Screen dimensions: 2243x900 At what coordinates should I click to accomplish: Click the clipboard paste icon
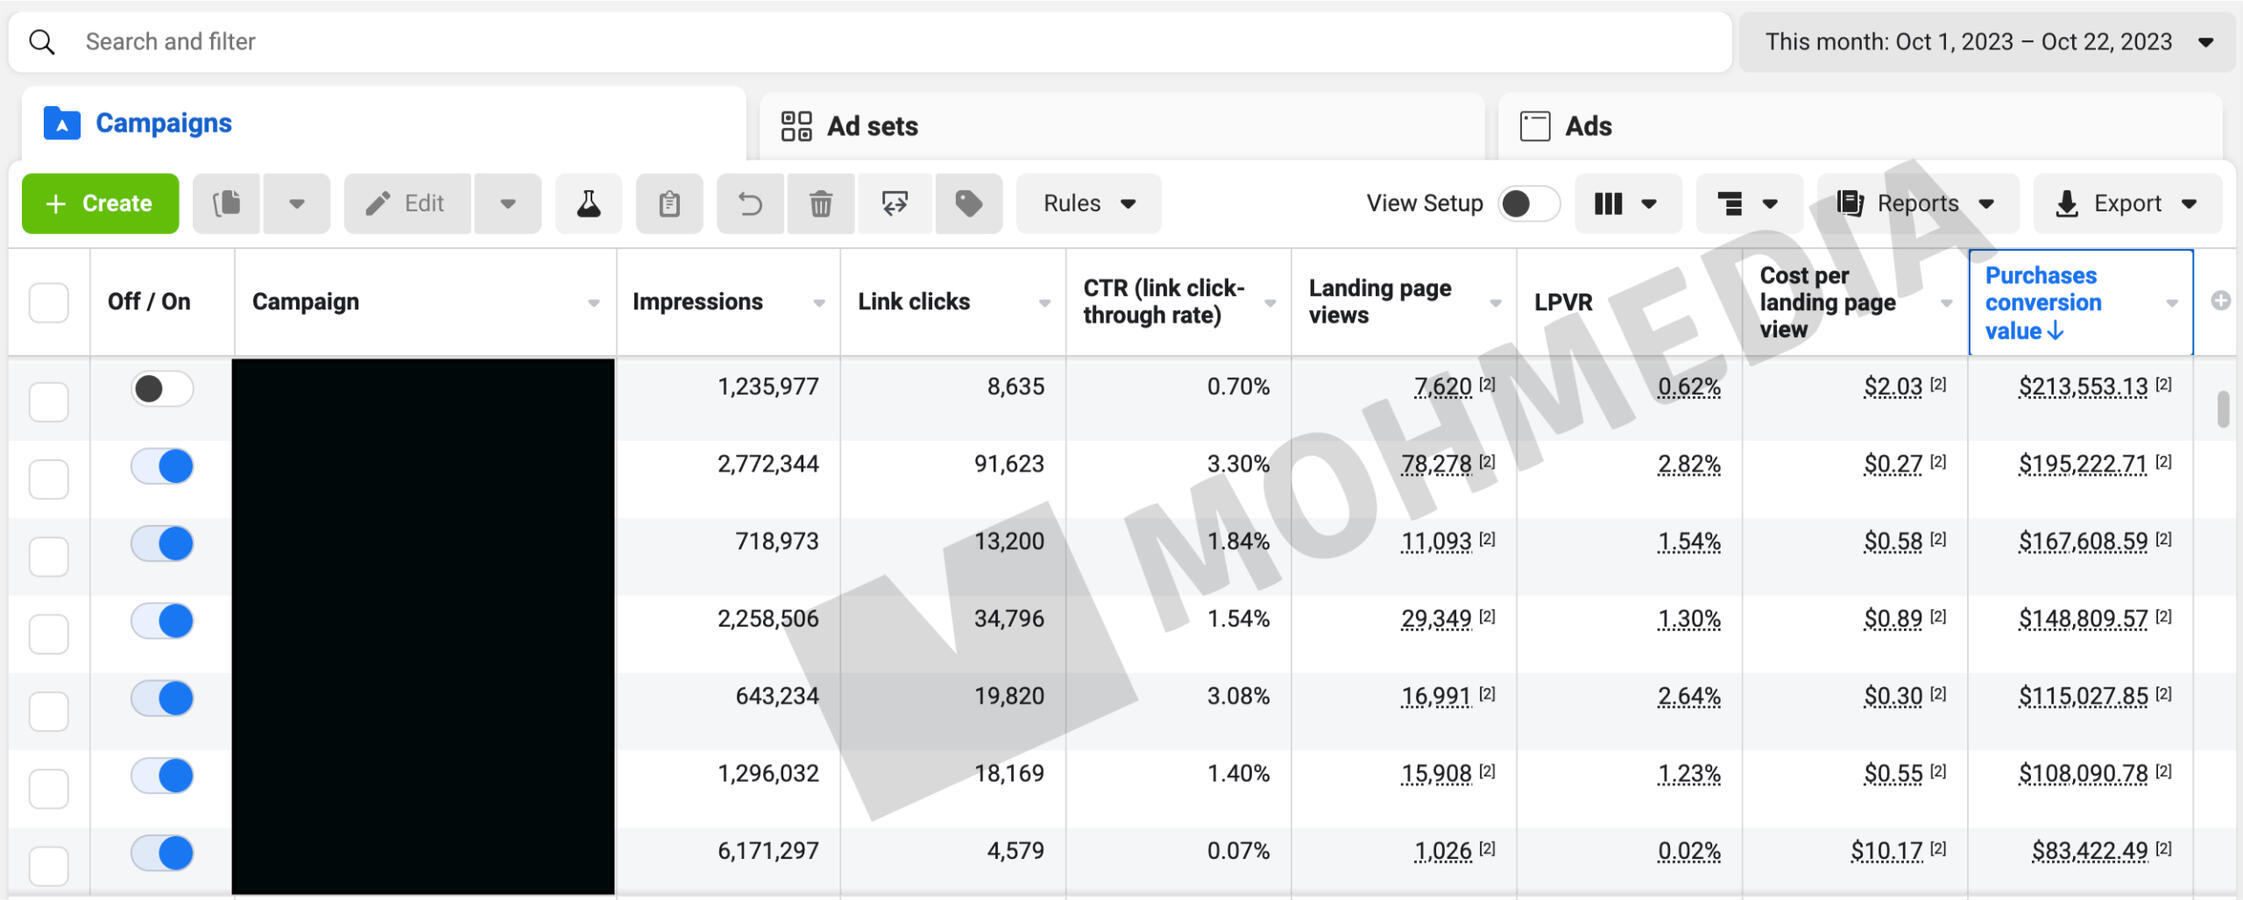(669, 204)
